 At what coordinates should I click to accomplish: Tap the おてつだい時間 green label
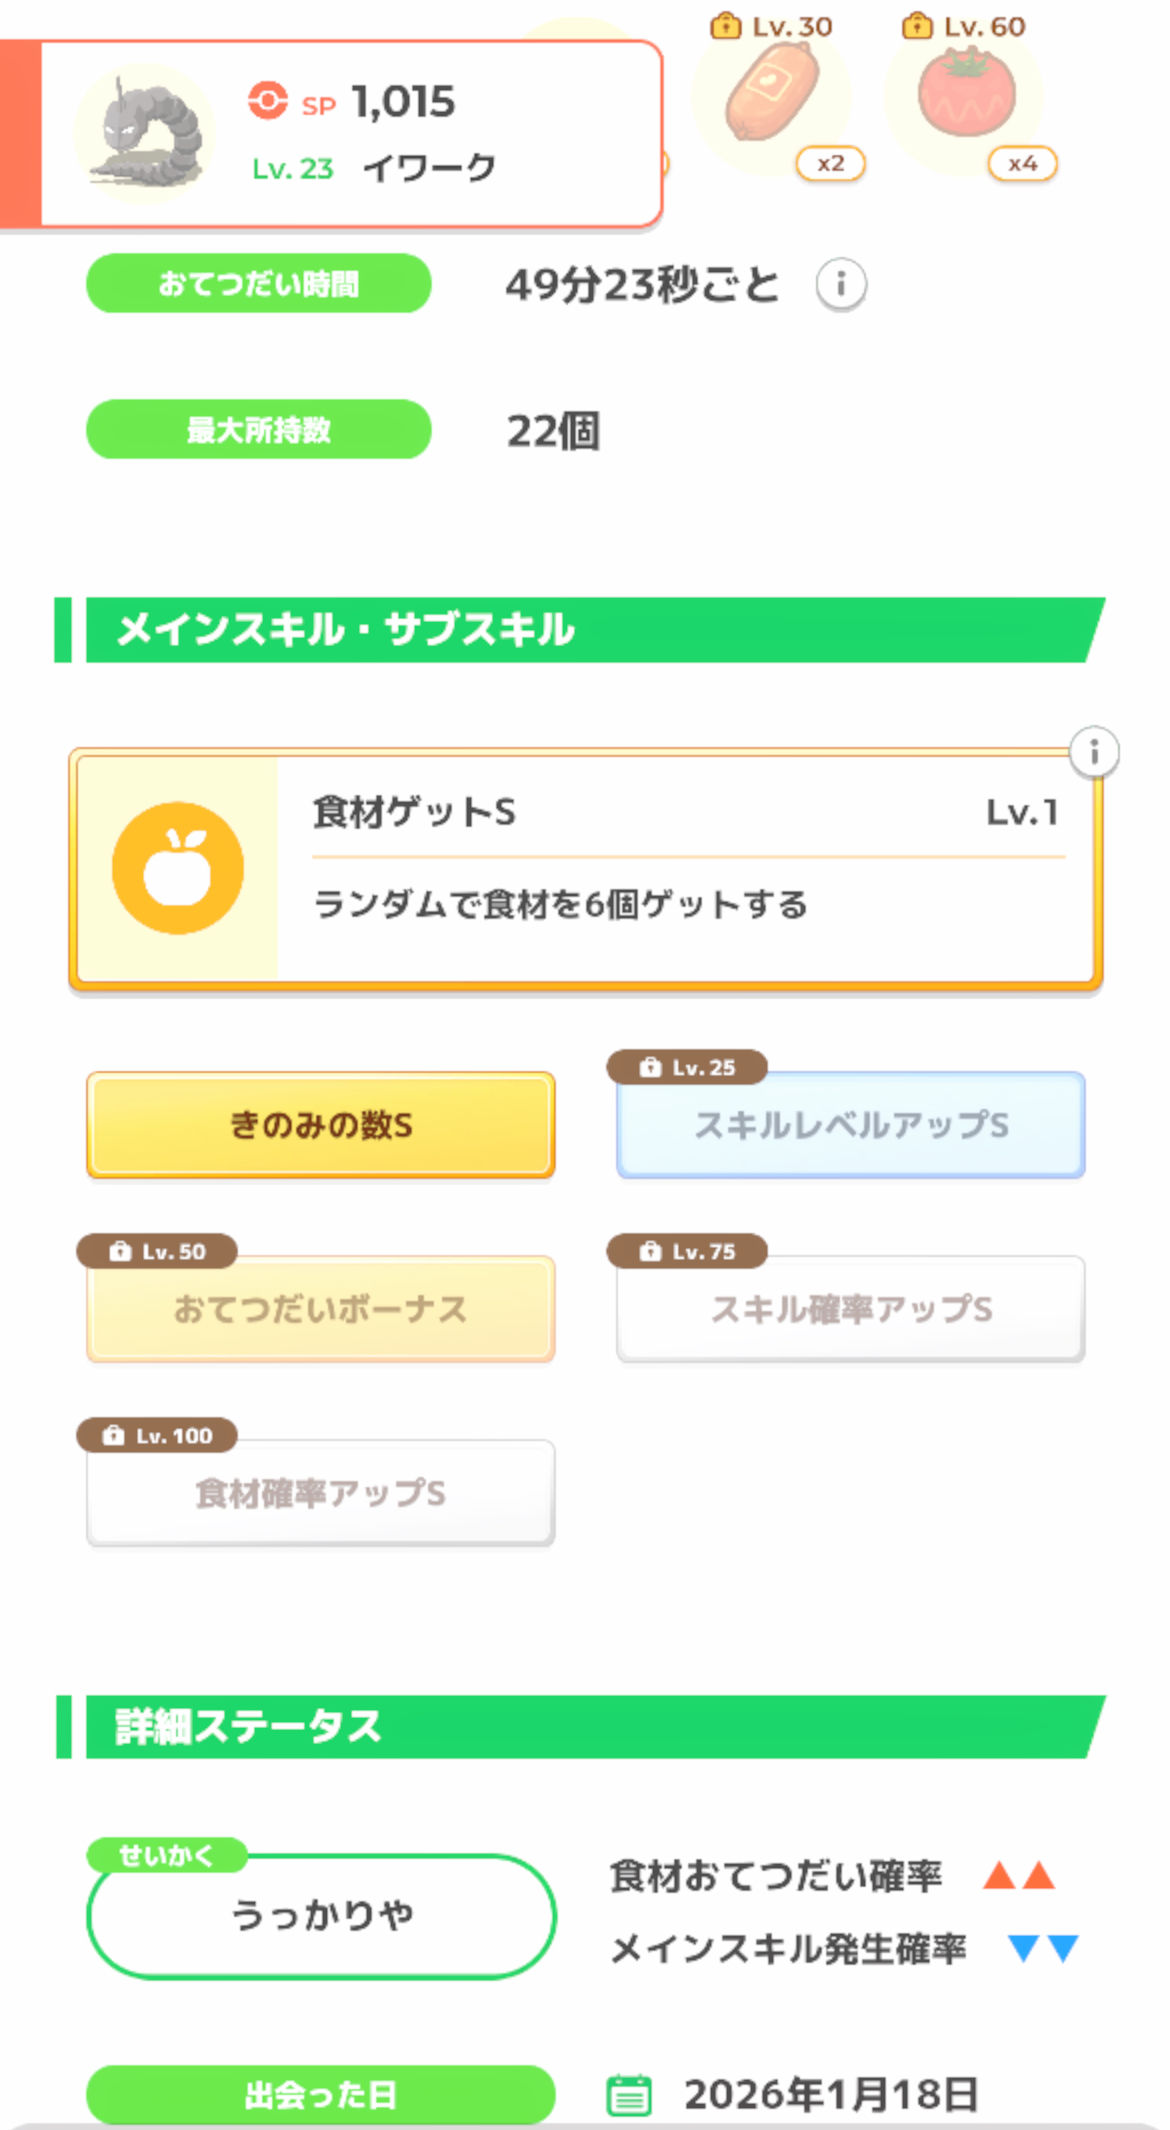point(258,284)
